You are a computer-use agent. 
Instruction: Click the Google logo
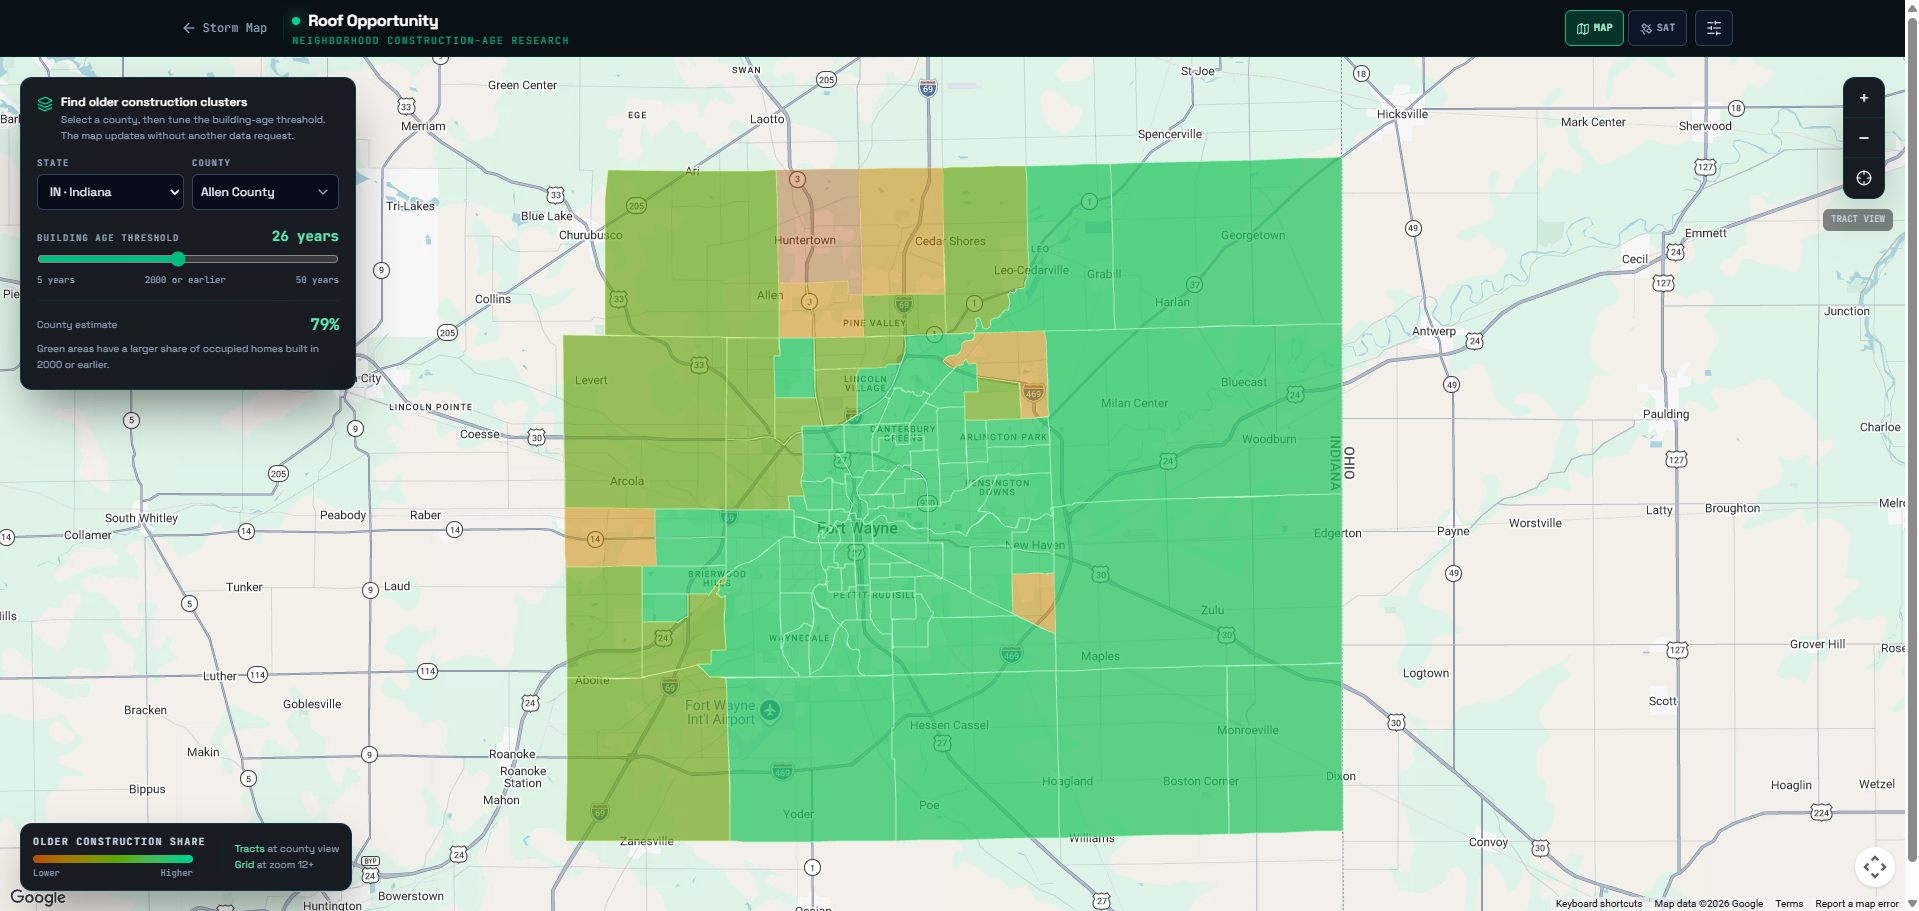[x=38, y=897]
